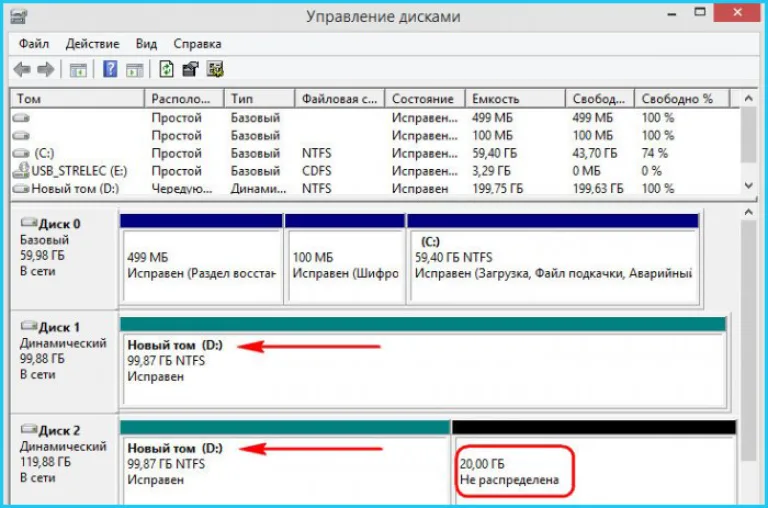
Task: Click the 43,70 ГБ free space cell
Action: pos(595,153)
